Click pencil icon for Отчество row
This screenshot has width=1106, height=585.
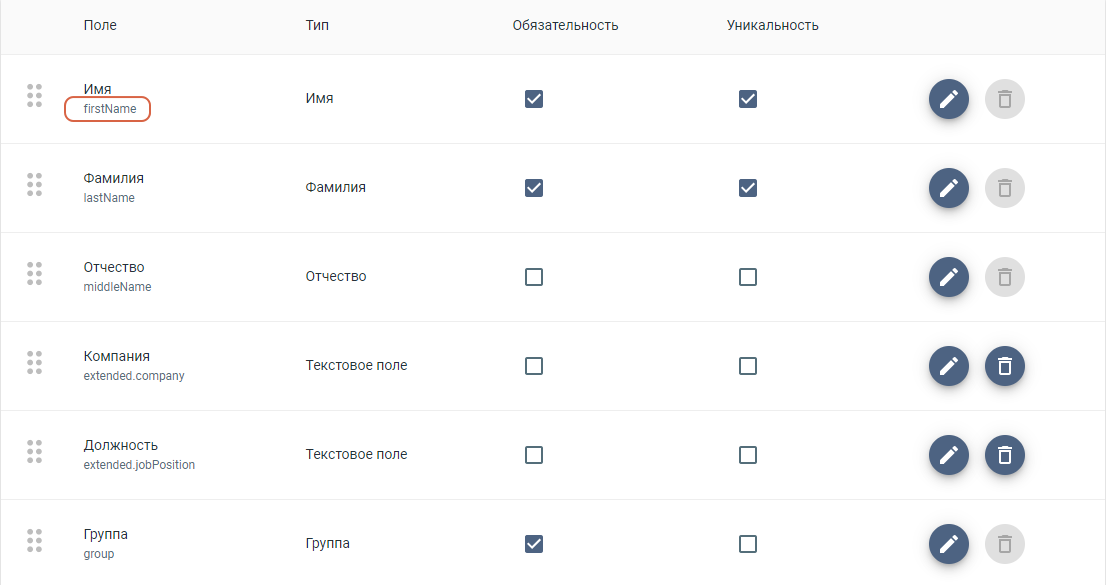[948, 277]
